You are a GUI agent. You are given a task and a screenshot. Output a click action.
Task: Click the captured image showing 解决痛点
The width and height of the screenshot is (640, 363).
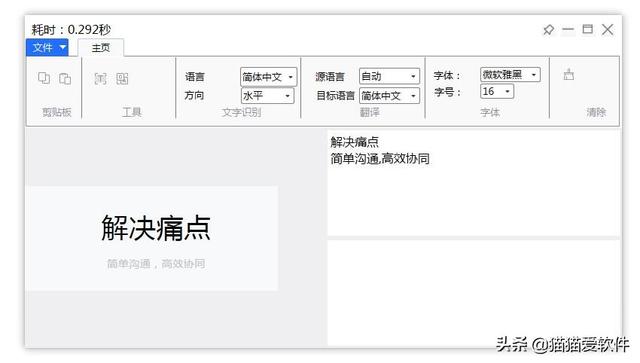(152, 238)
